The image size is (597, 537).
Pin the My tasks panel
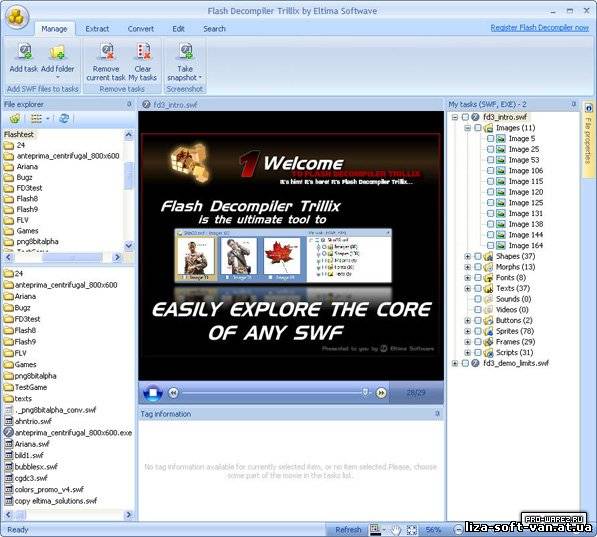click(574, 104)
